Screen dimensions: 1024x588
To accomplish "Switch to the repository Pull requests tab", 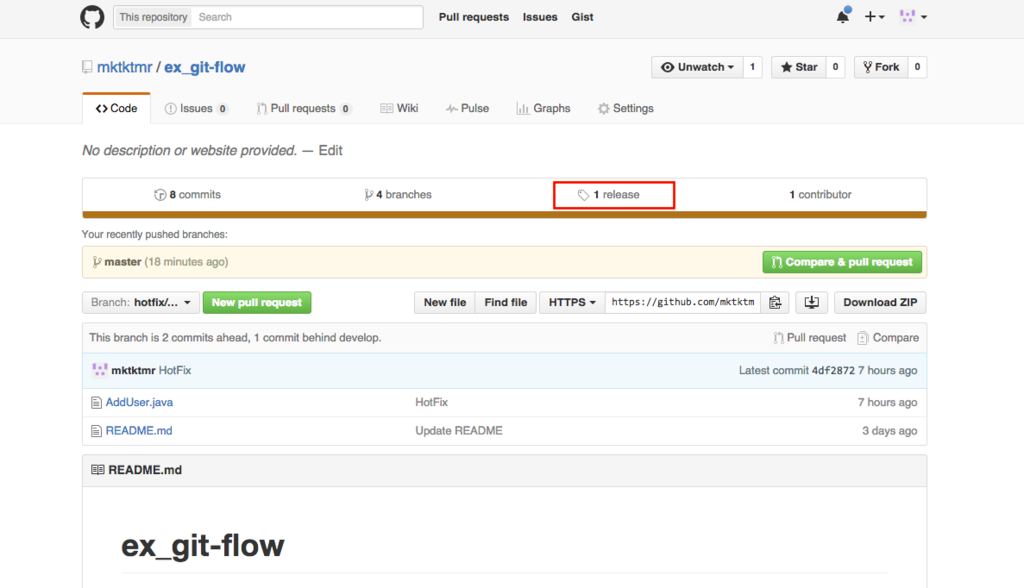I will 304,108.
